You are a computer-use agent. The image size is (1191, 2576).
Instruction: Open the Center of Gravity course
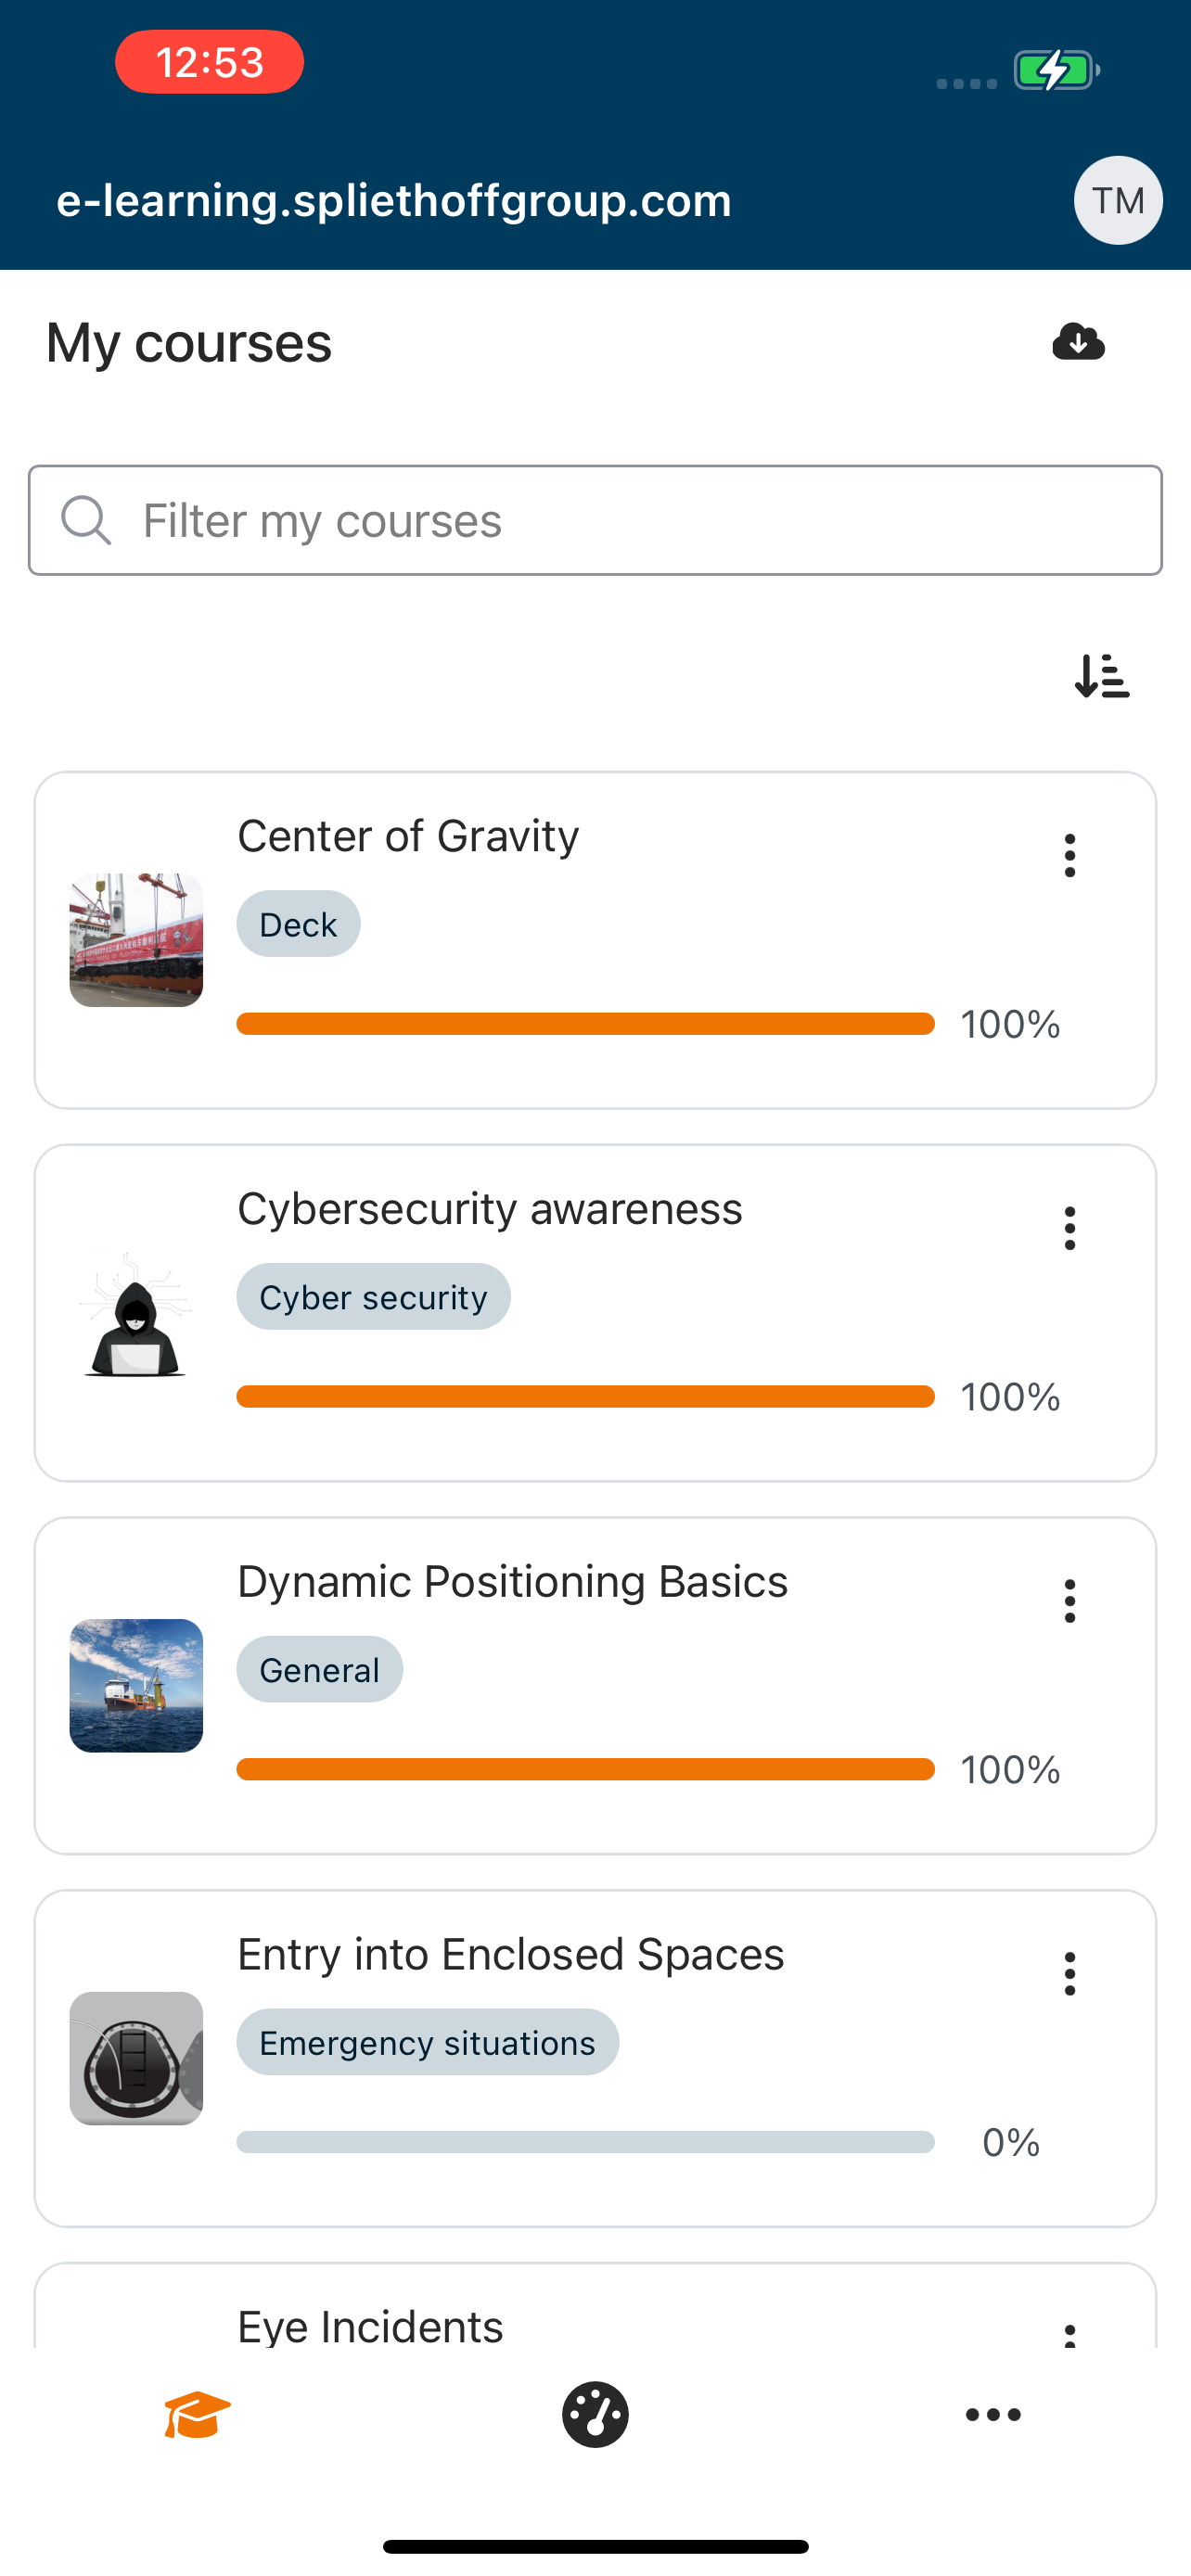coord(408,836)
